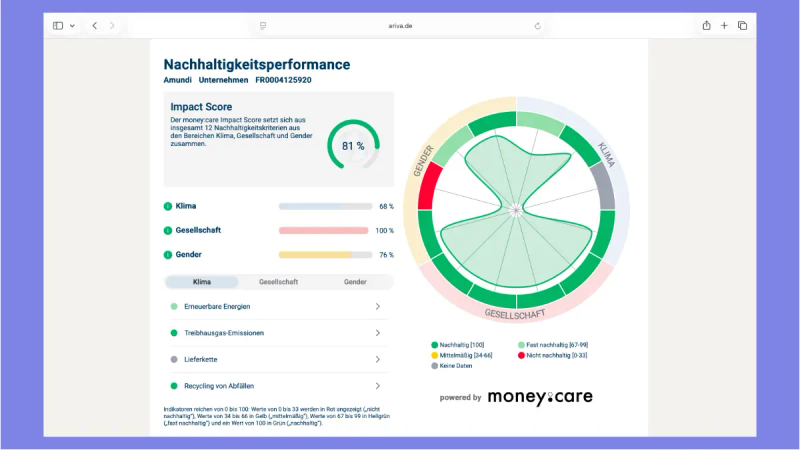Click the Mittelmäßig [34-66] legend dot

(435, 356)
